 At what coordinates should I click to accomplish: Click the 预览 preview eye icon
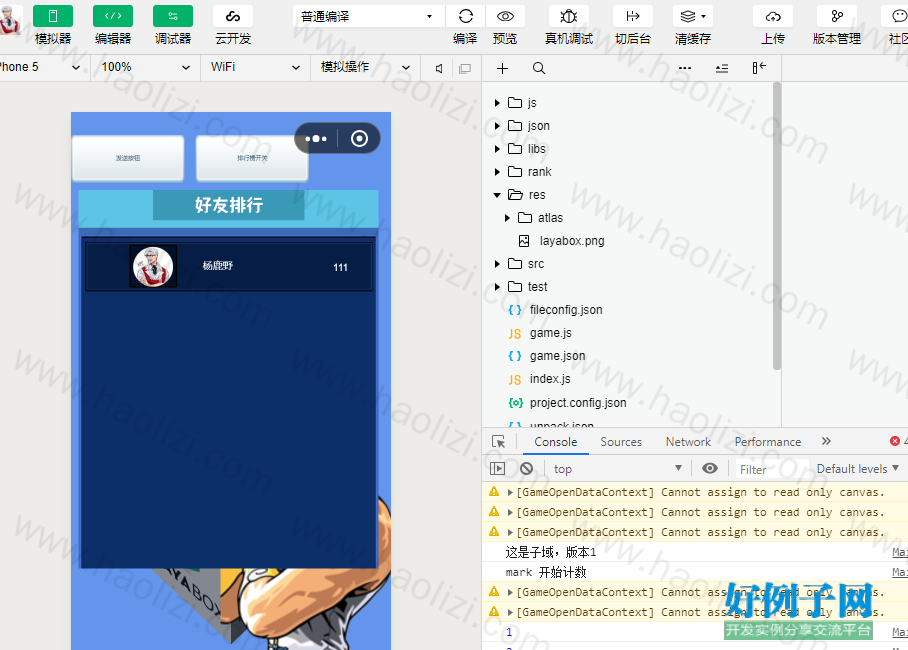[x=505, y=16]
